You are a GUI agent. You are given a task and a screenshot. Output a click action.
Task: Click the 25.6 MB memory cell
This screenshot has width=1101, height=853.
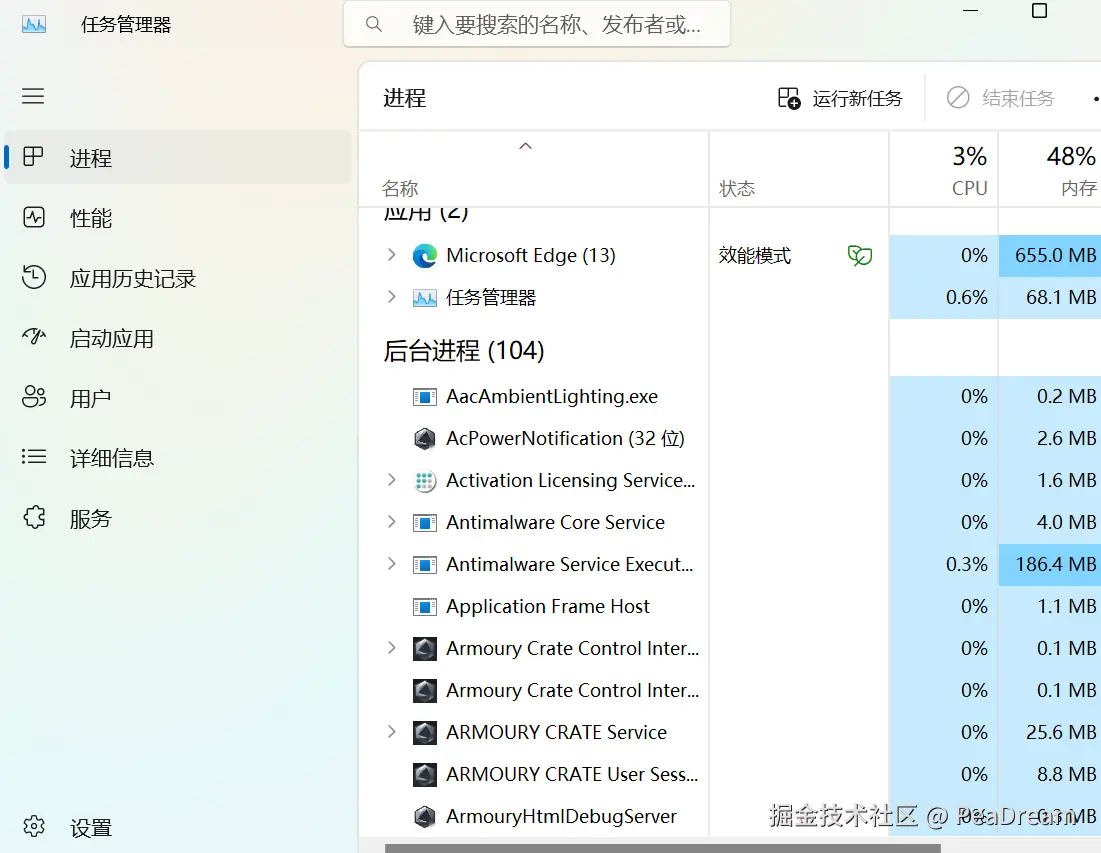pos(1050,732)
